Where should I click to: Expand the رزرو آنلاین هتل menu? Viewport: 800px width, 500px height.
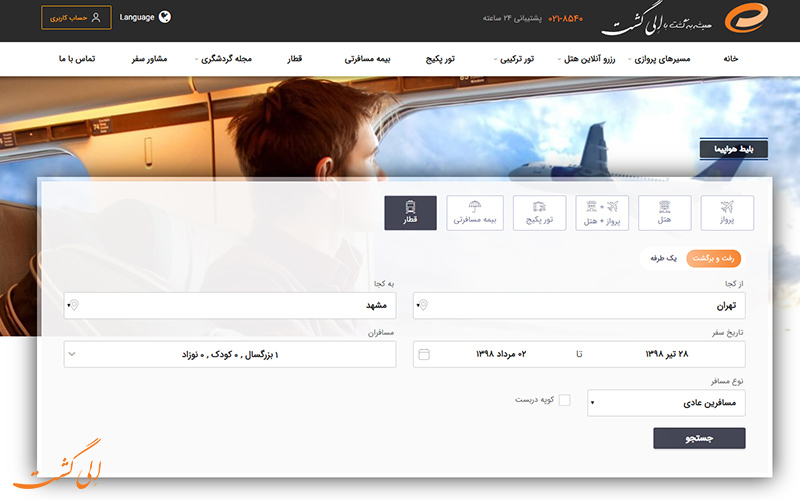(586, 59)
